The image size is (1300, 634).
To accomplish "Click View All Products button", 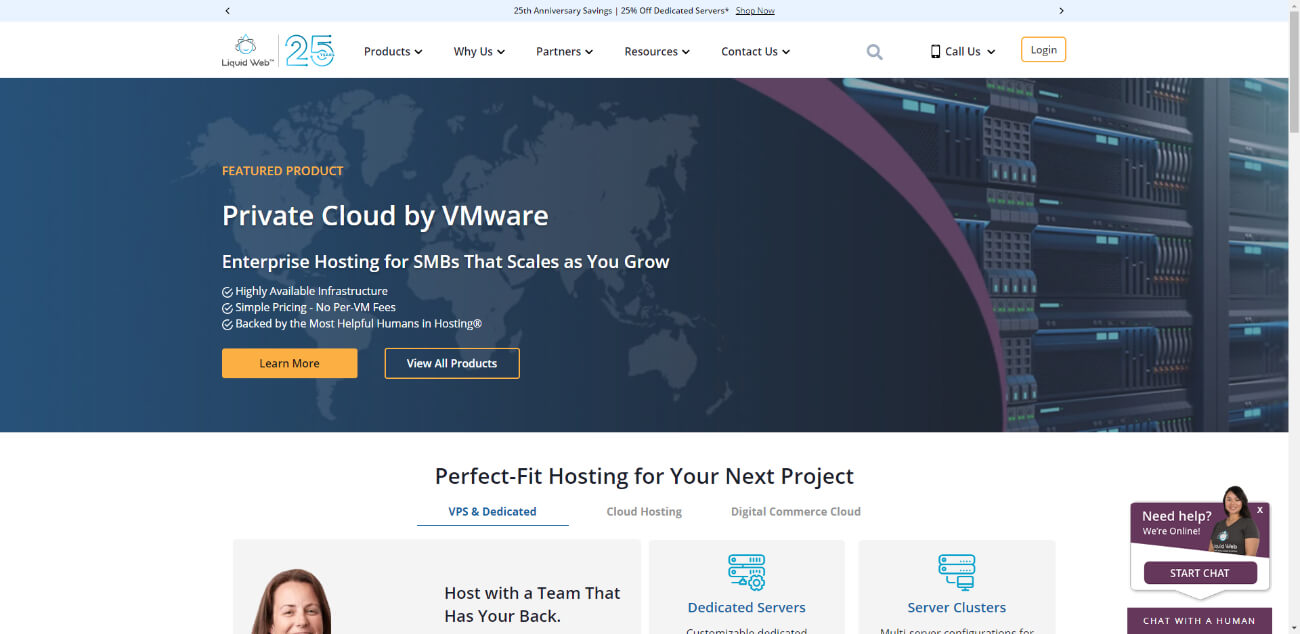I will (452, 363).
